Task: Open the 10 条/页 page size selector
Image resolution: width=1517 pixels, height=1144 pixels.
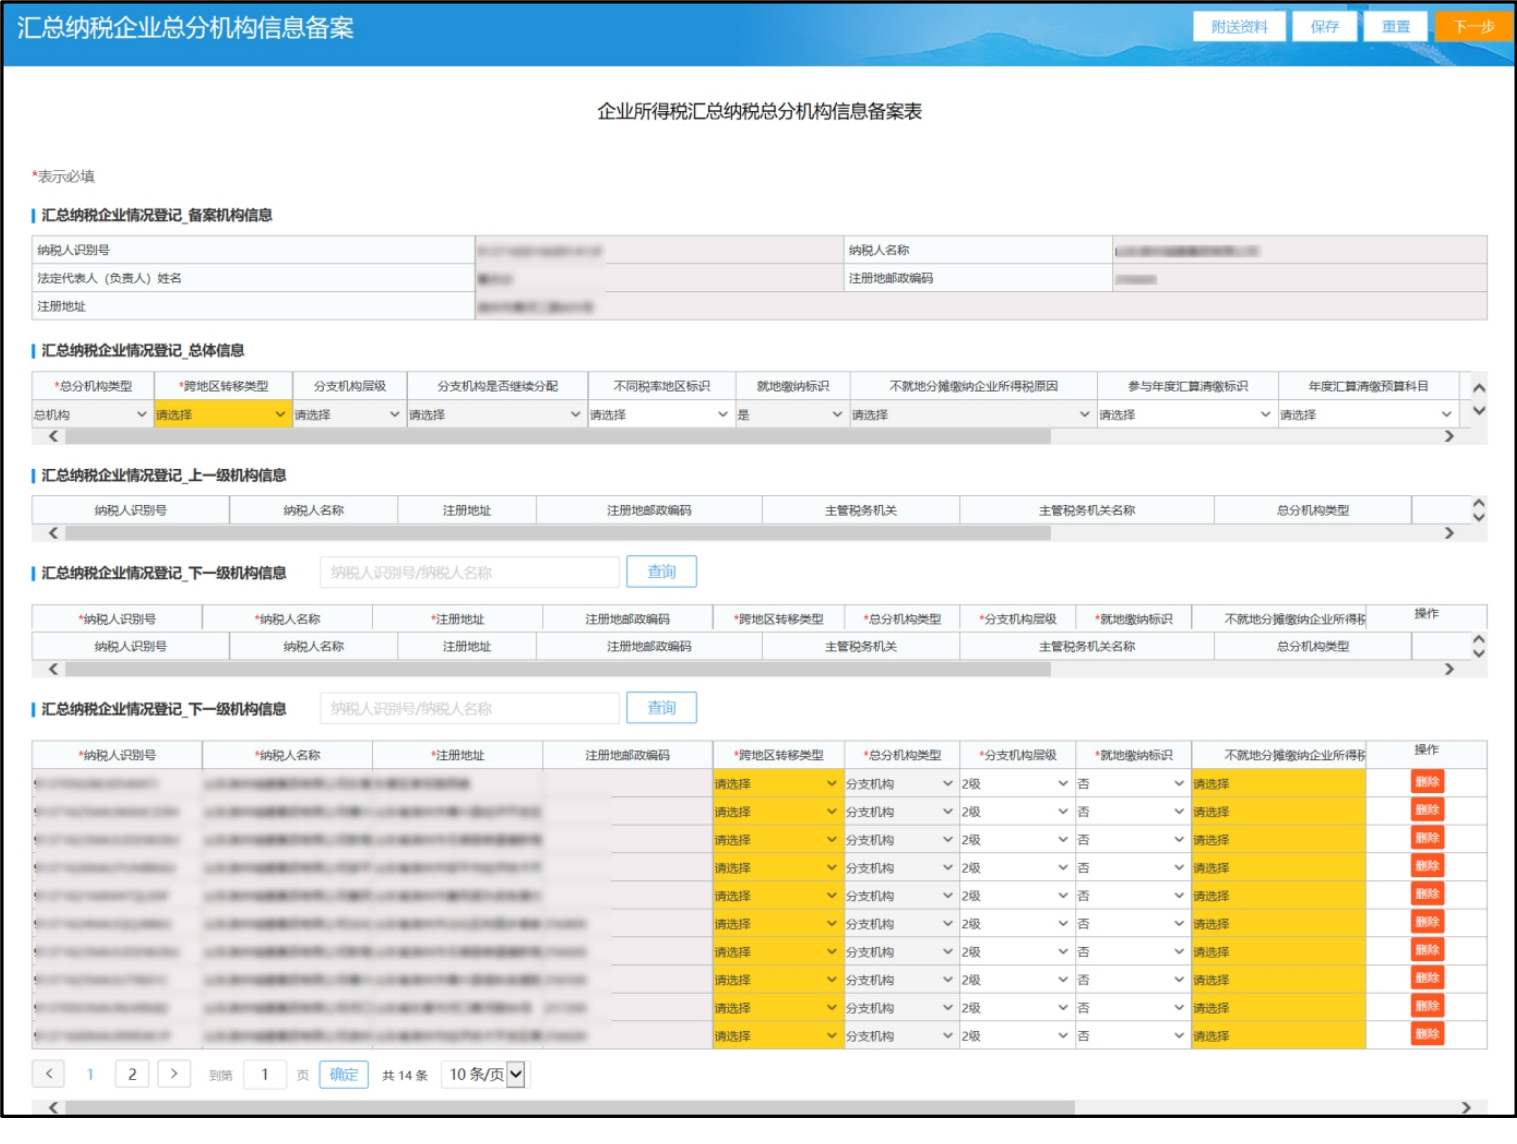Action: (x=486, y=1074)
